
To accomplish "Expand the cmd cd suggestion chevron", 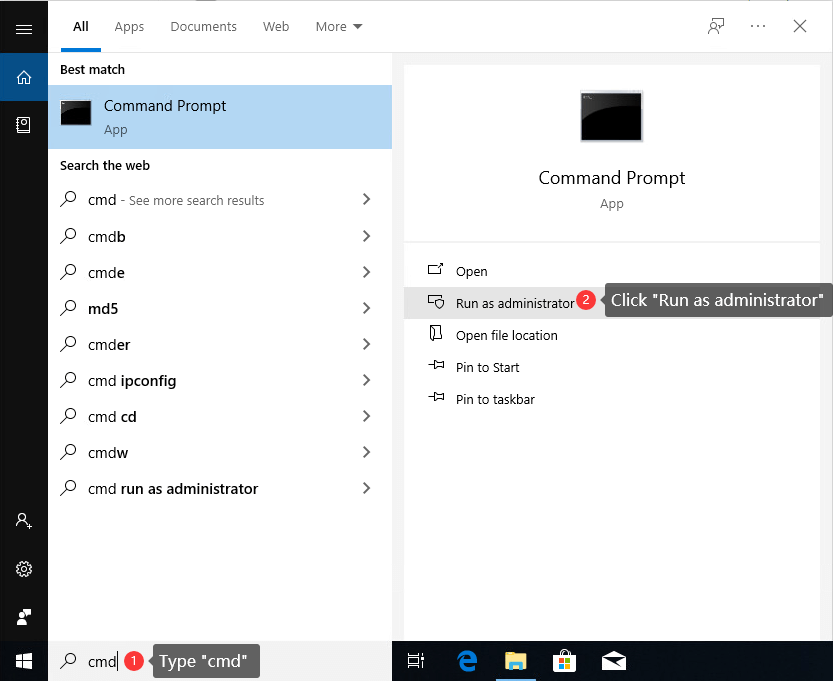I will [x=366, y=416].
